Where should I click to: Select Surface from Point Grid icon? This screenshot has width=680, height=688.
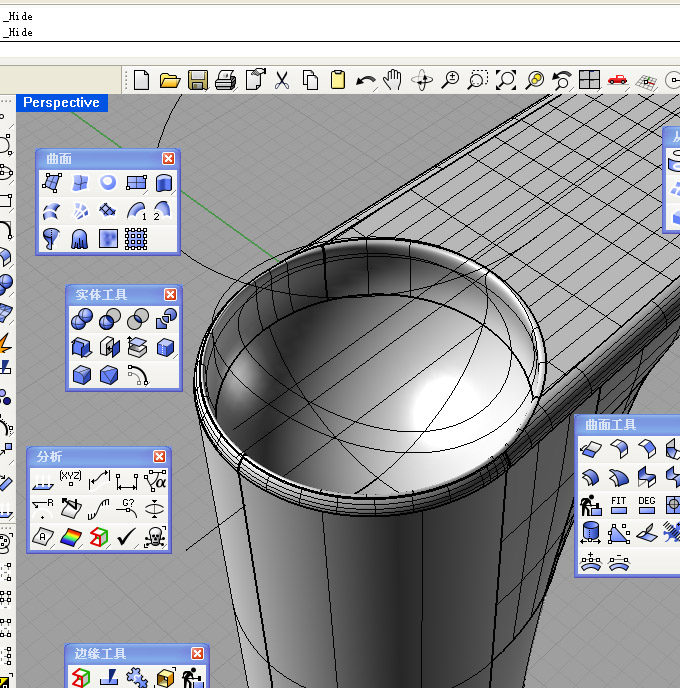click(136, 239)
